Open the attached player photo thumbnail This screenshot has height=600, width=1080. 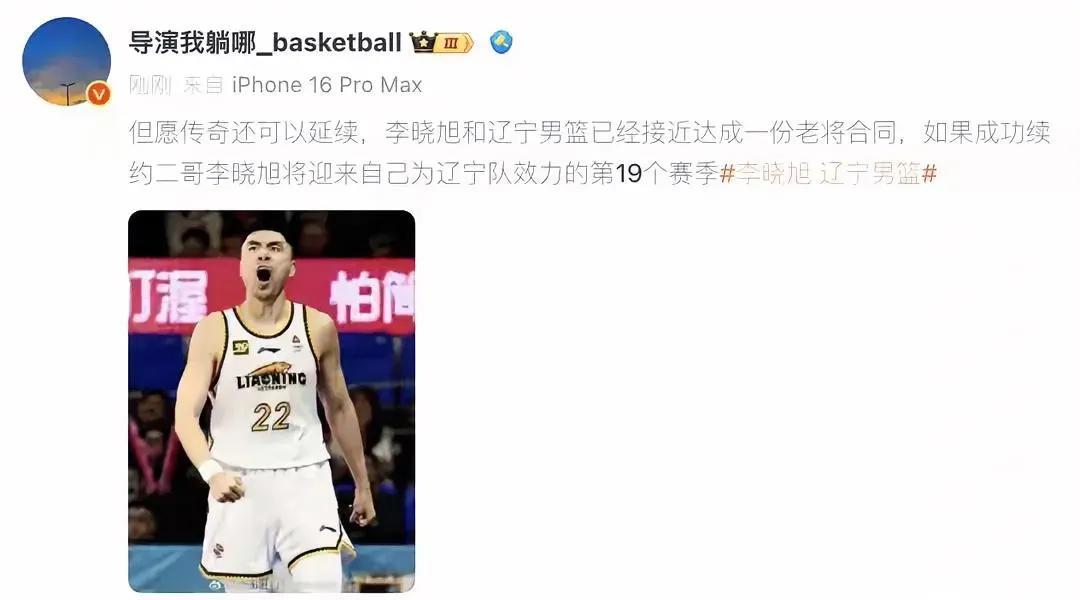tap(271, 401)
